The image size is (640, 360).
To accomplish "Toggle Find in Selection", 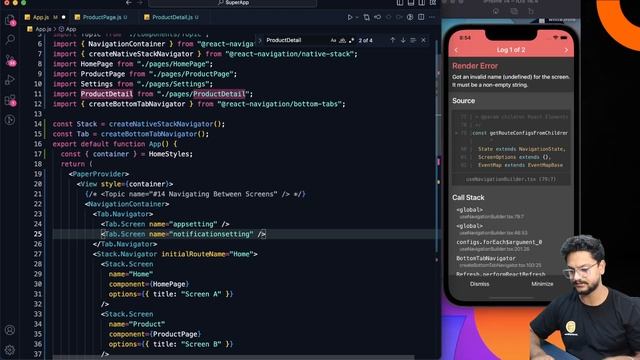I will (x=413, y=40).
